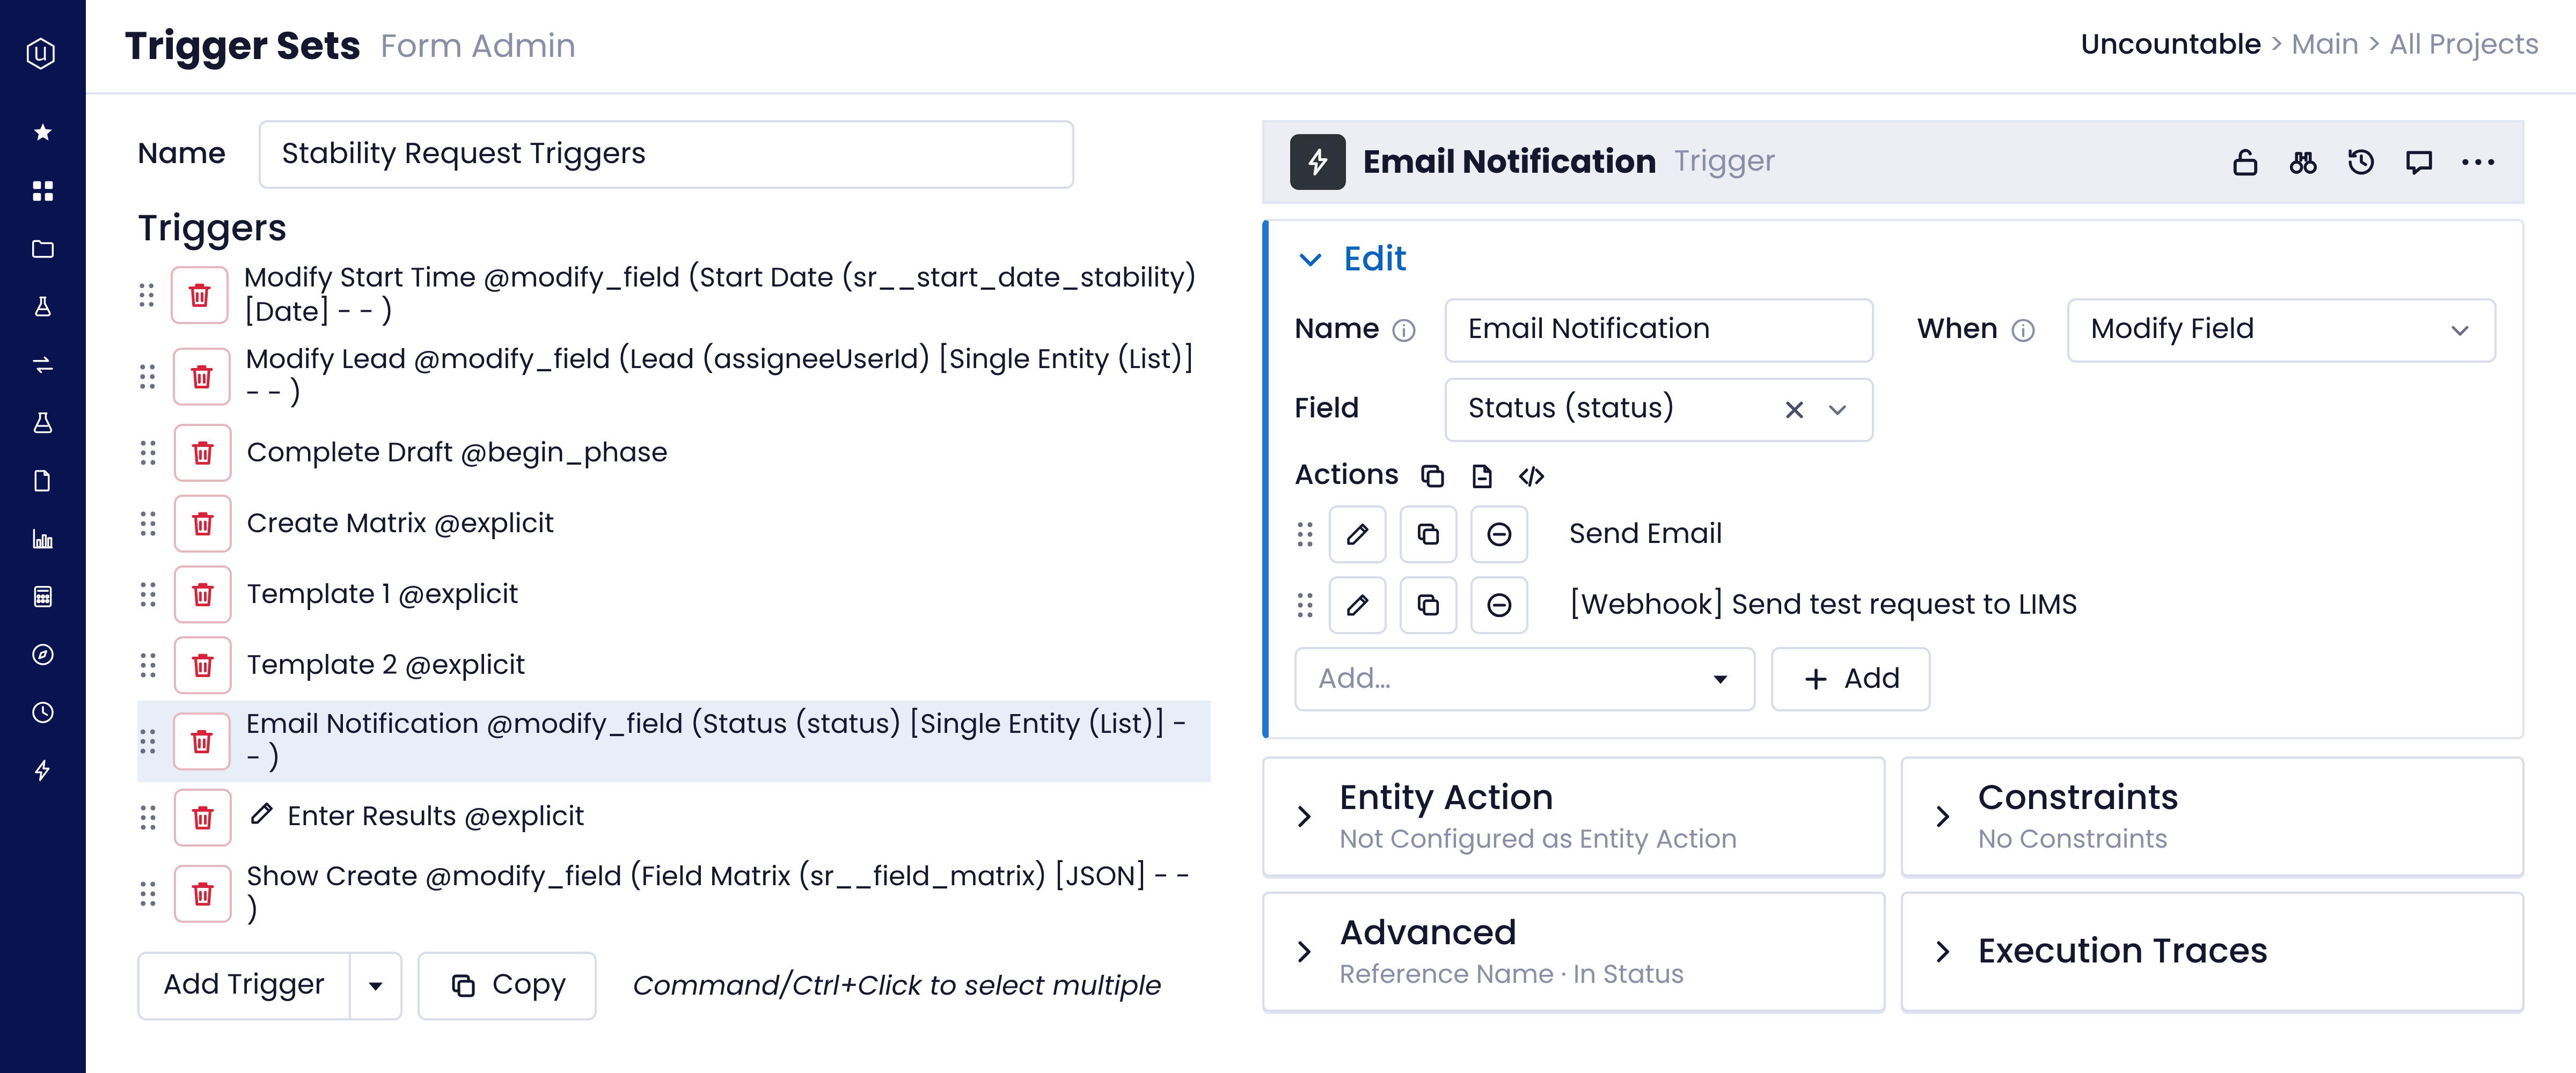Screen dimensions: 2576x1073
Task: Duplicate the Webhook LIMS action
Action: pyautogui.click(x=1428, y=605)
